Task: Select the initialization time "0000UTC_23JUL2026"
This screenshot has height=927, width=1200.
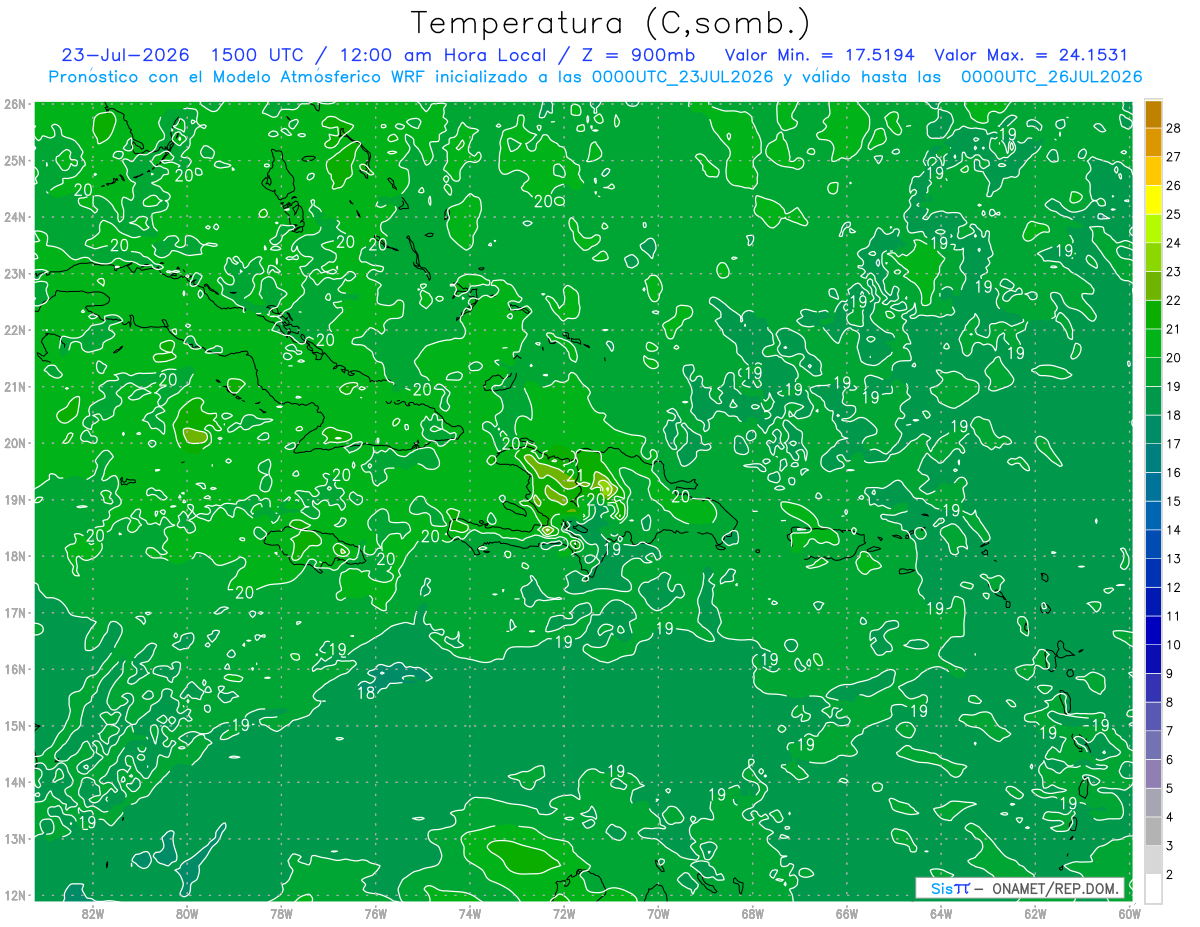Action: click(x=682, y=77)
